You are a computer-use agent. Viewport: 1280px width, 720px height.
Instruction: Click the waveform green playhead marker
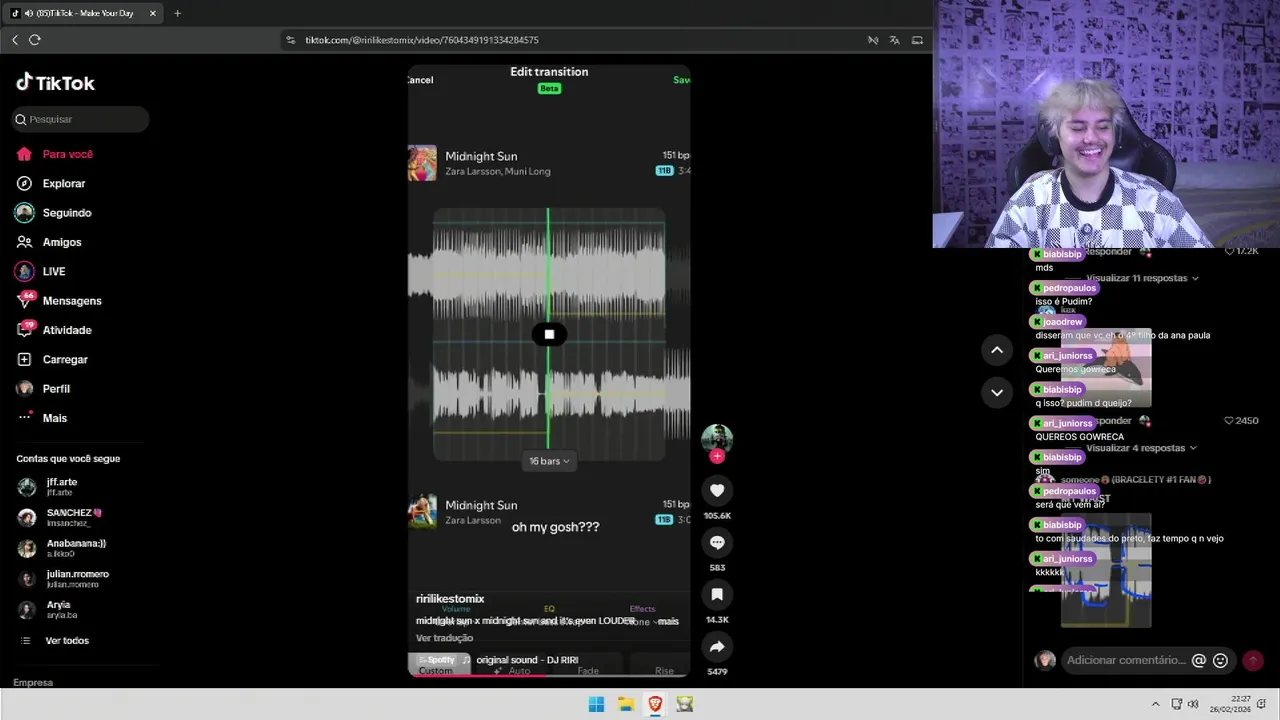(x=548, y=330)
